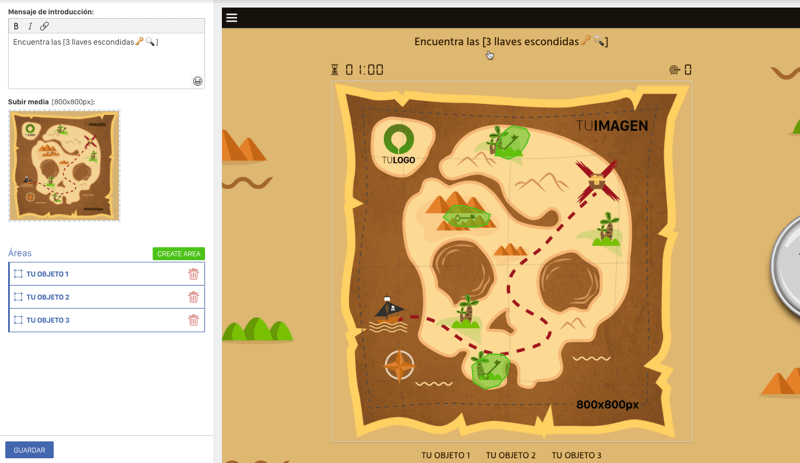Click the 01:00 timer value
This screenshot has width=800, height=463.
pos(364,70)
